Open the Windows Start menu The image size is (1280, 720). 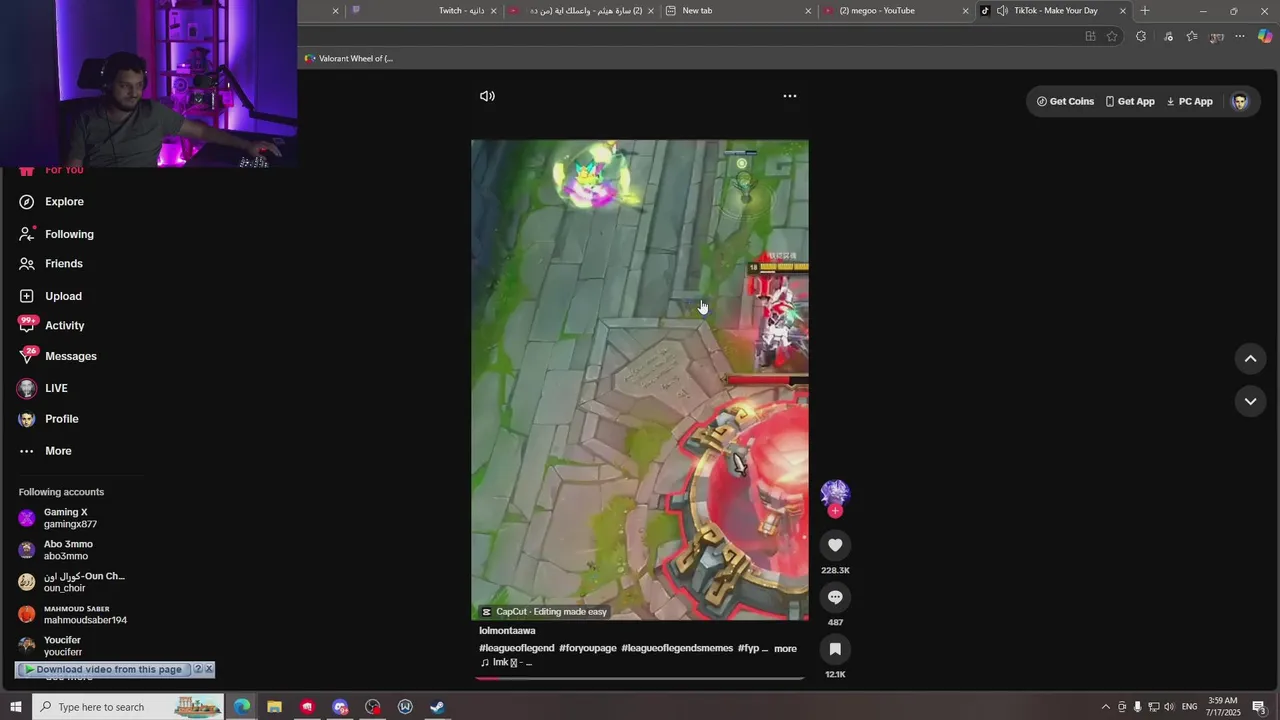point(15,707)
